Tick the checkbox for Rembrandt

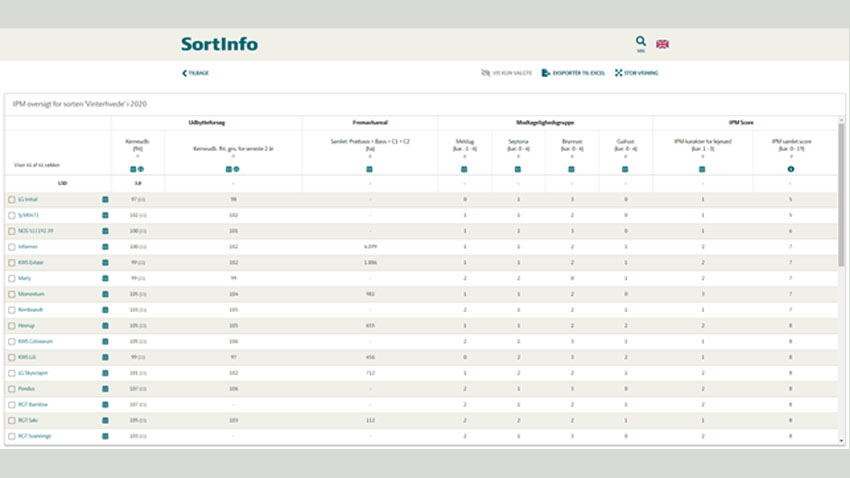pyautogui.click(x=12, y=310)
